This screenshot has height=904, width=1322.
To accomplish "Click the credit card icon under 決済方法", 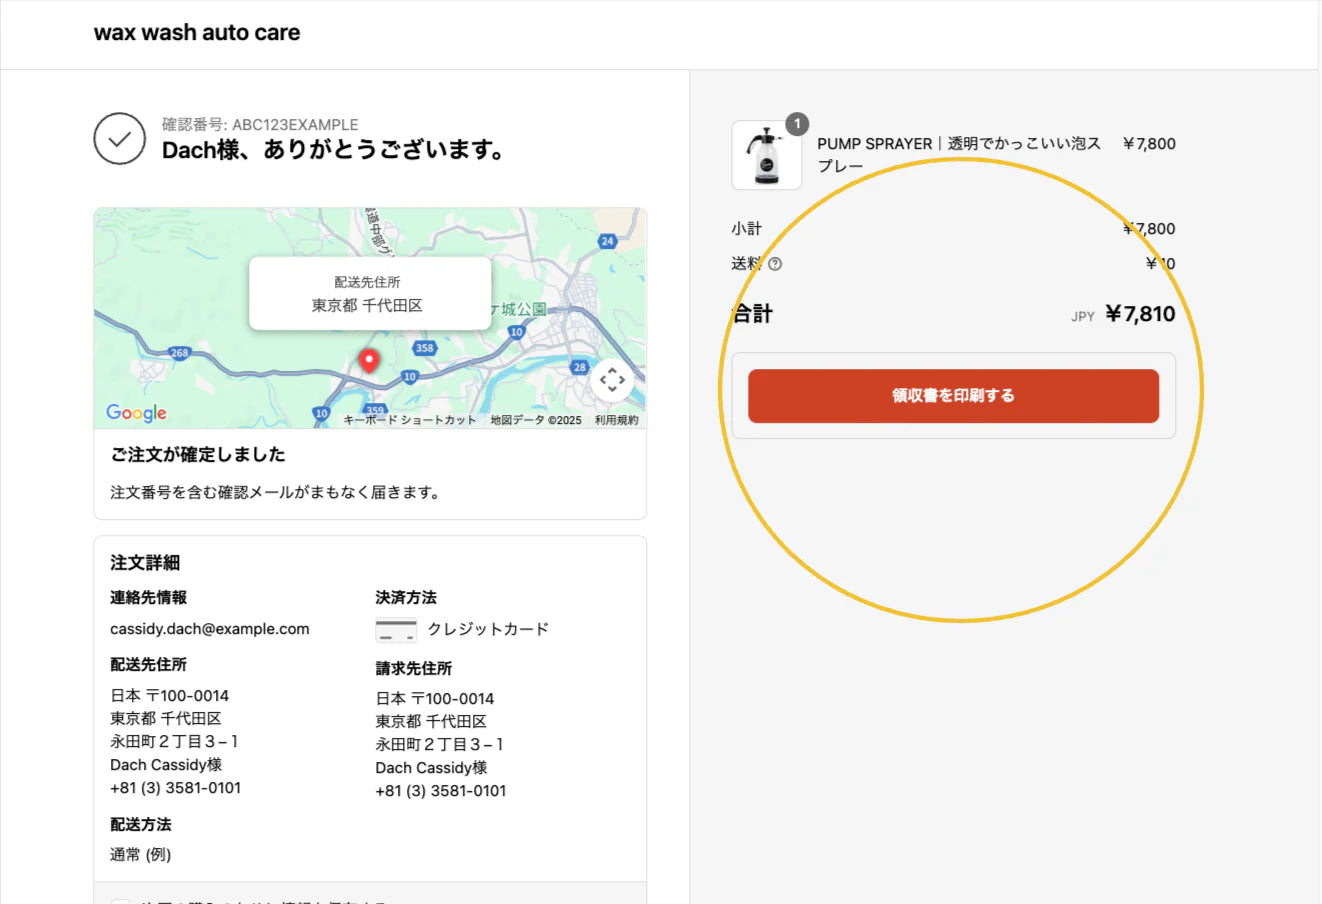I will pos(396,630).
